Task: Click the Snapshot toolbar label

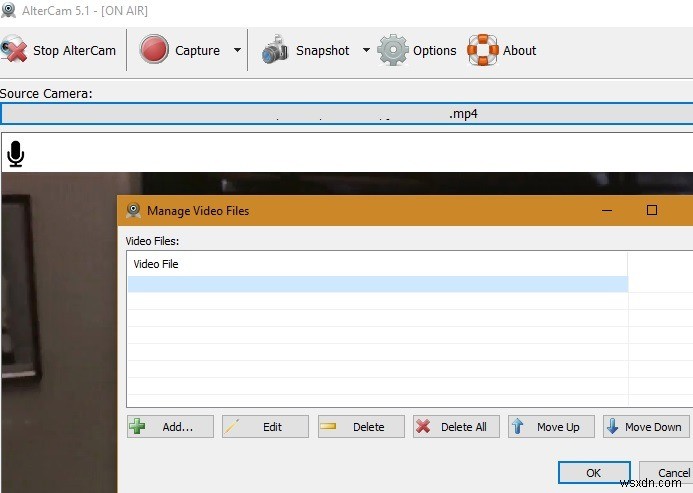Action: pyautogui.click(x=323, y=51)
